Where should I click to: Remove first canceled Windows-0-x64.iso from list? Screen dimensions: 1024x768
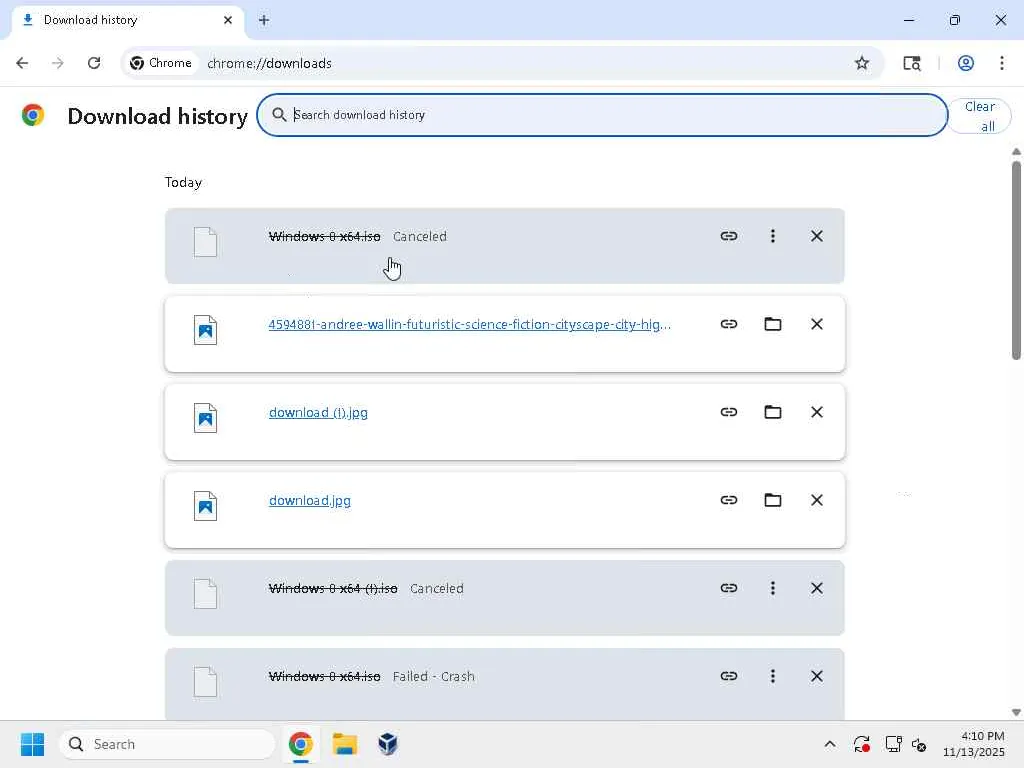816,236
